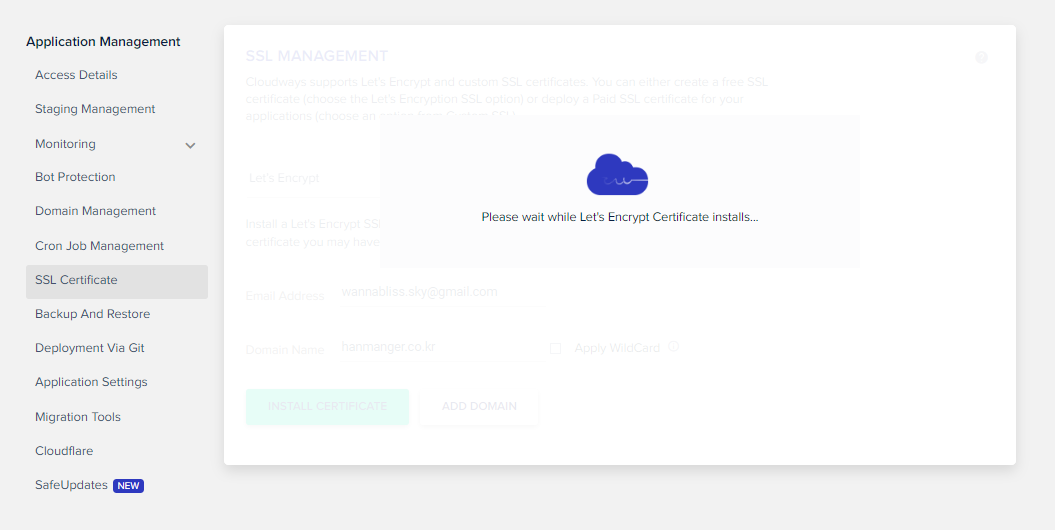Go to Cron Job Management
Screen dimensions: 1055x530
click(x=99, y=246)
